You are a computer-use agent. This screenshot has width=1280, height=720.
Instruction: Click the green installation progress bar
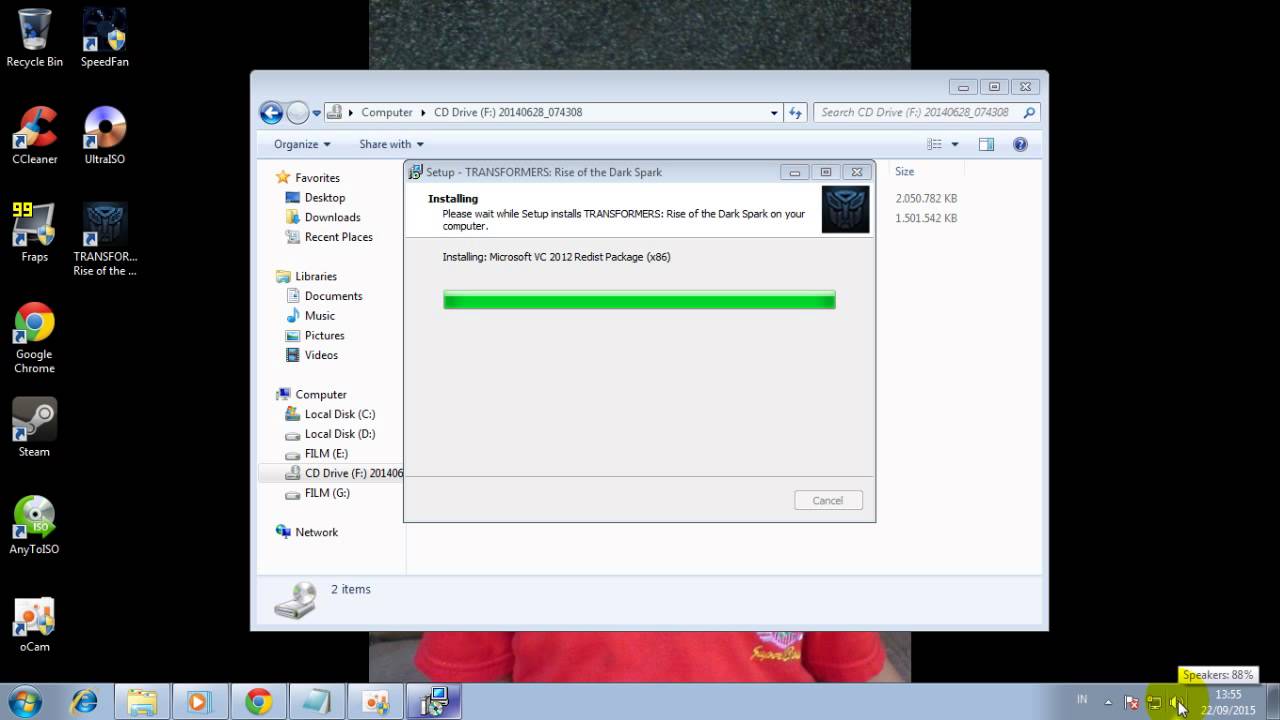click(639, 300)
